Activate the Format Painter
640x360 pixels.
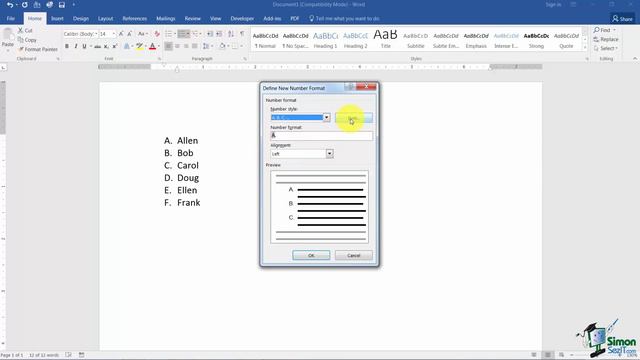38,49
